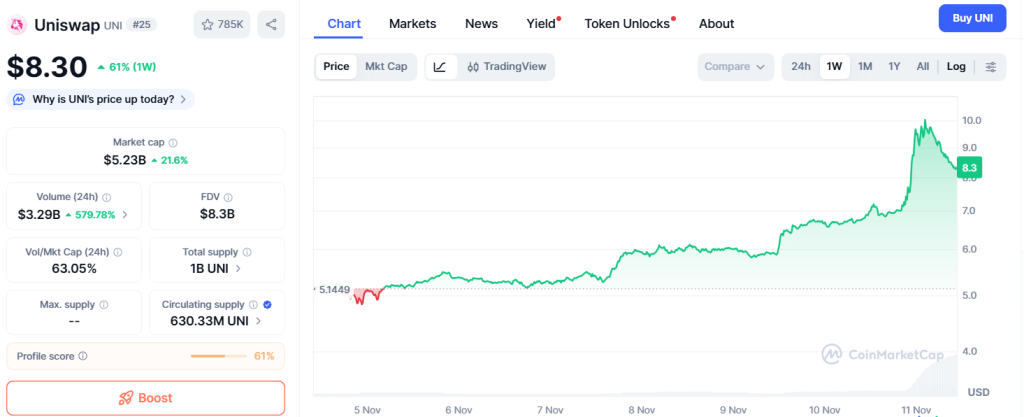Image resolution: width=1024 pixels, height=417 pixels.
Task: Switch to the TradingView chart
Action: coord(506,67)
